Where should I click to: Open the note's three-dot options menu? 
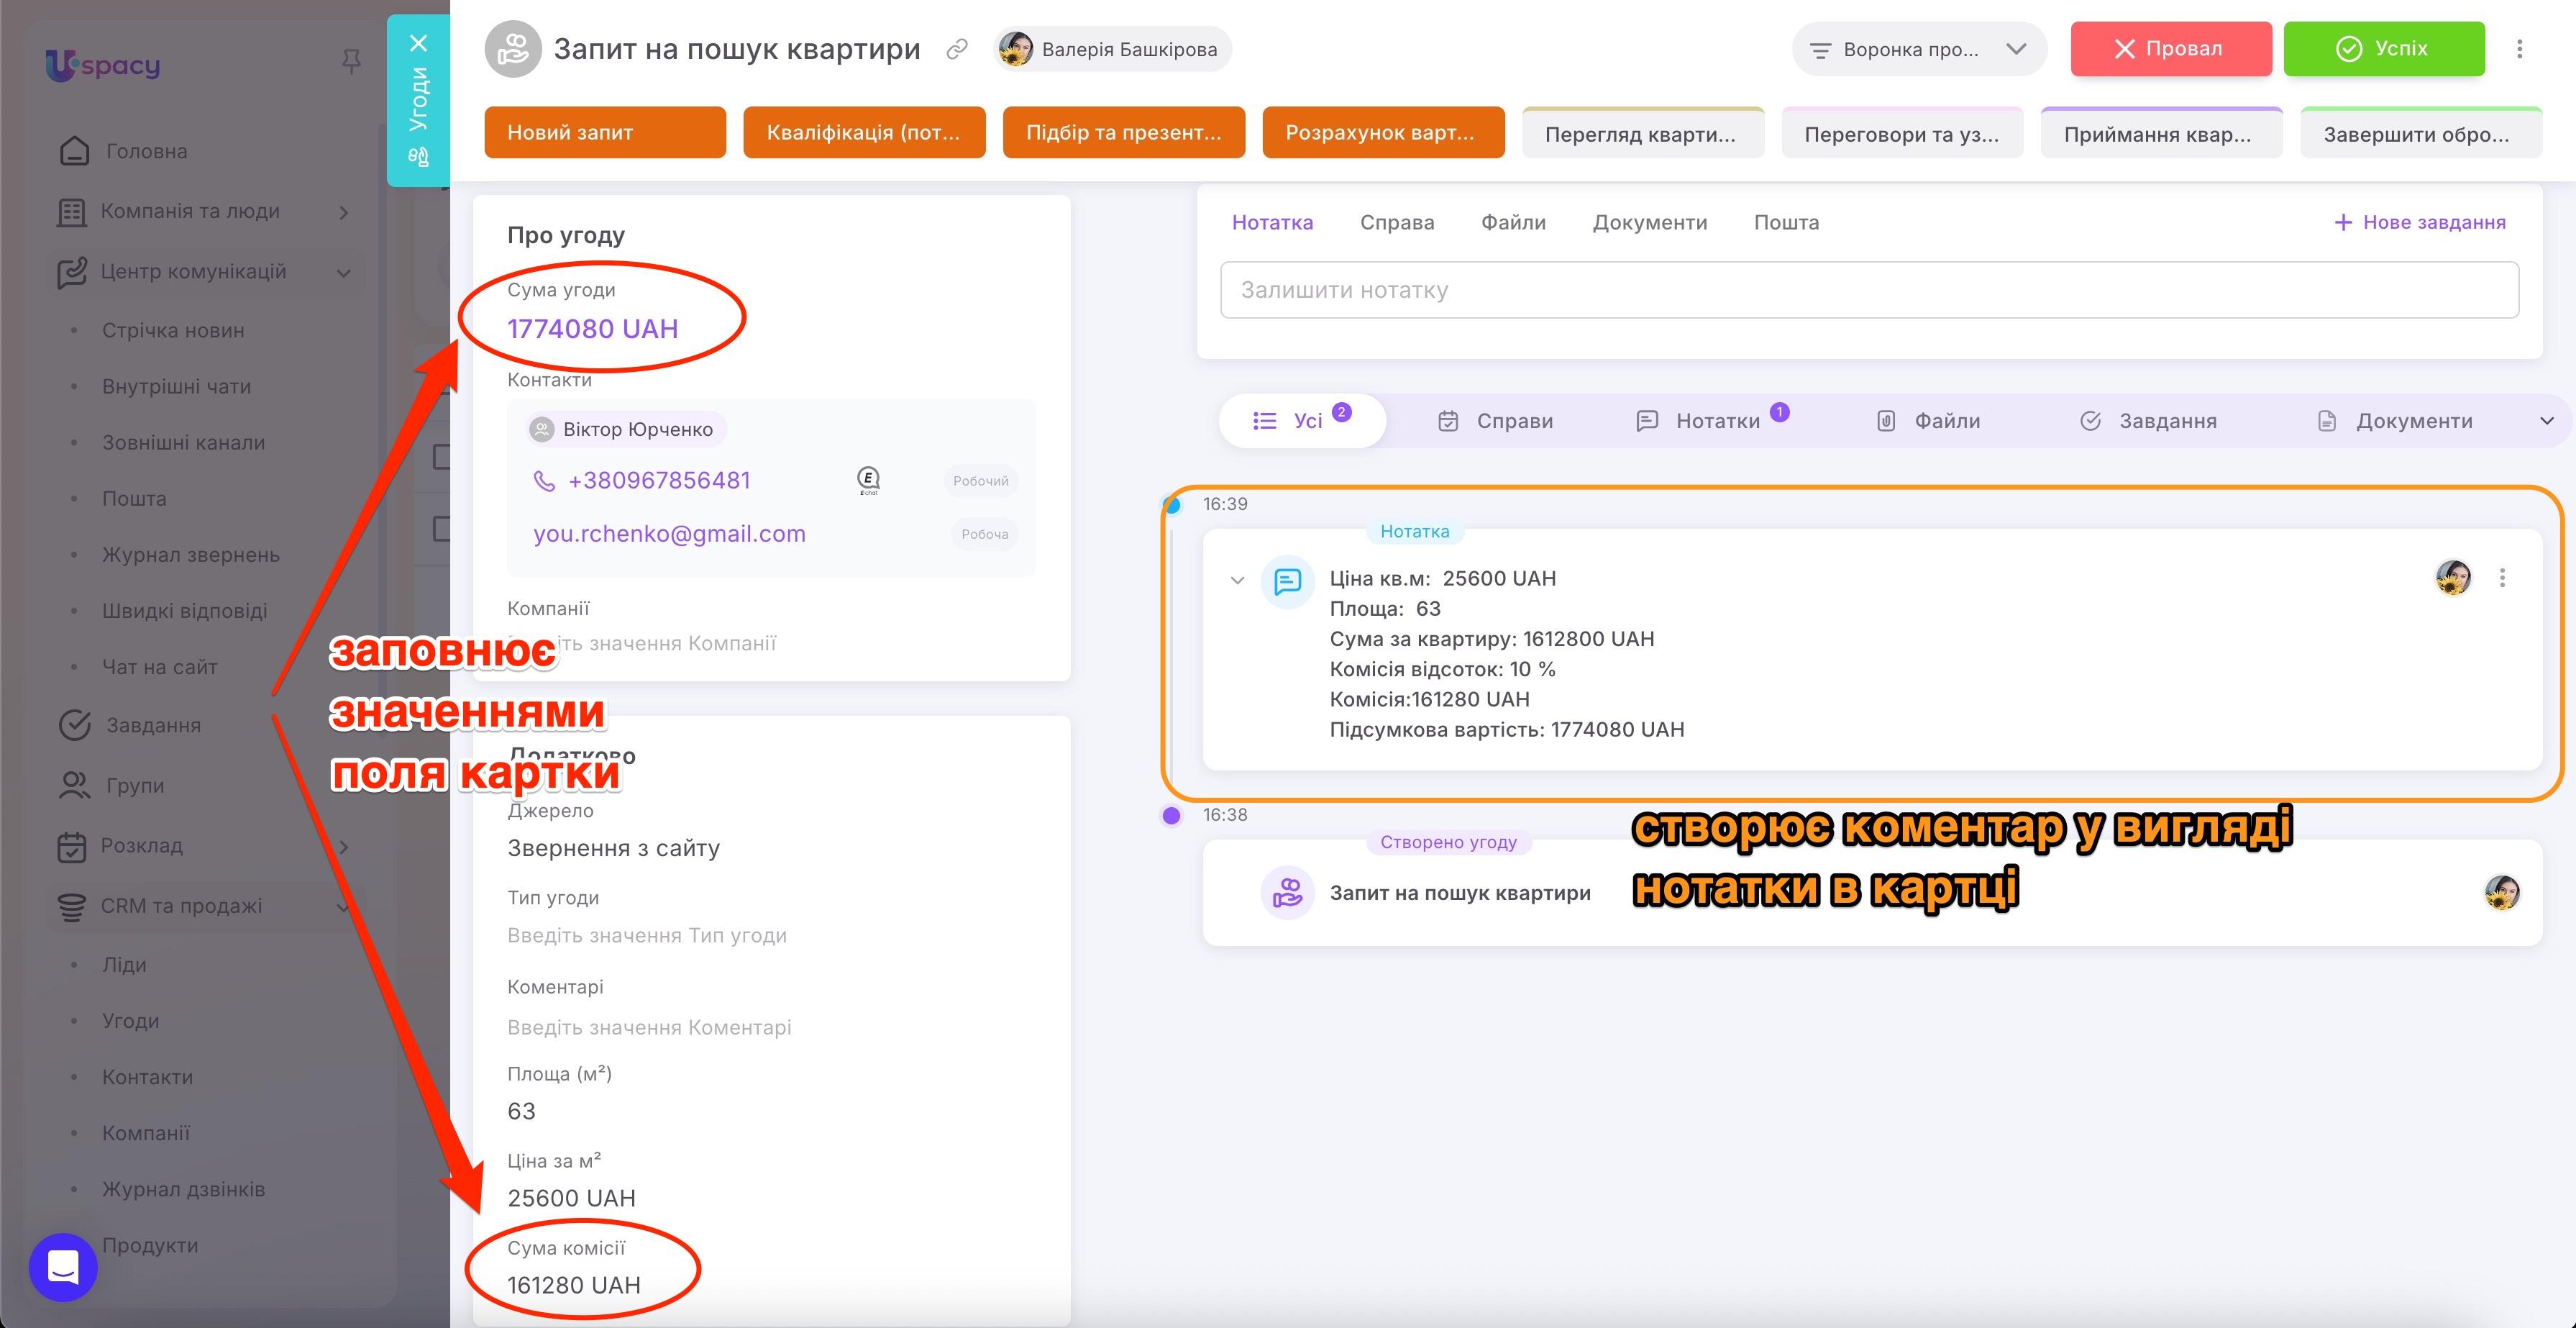2503,578
